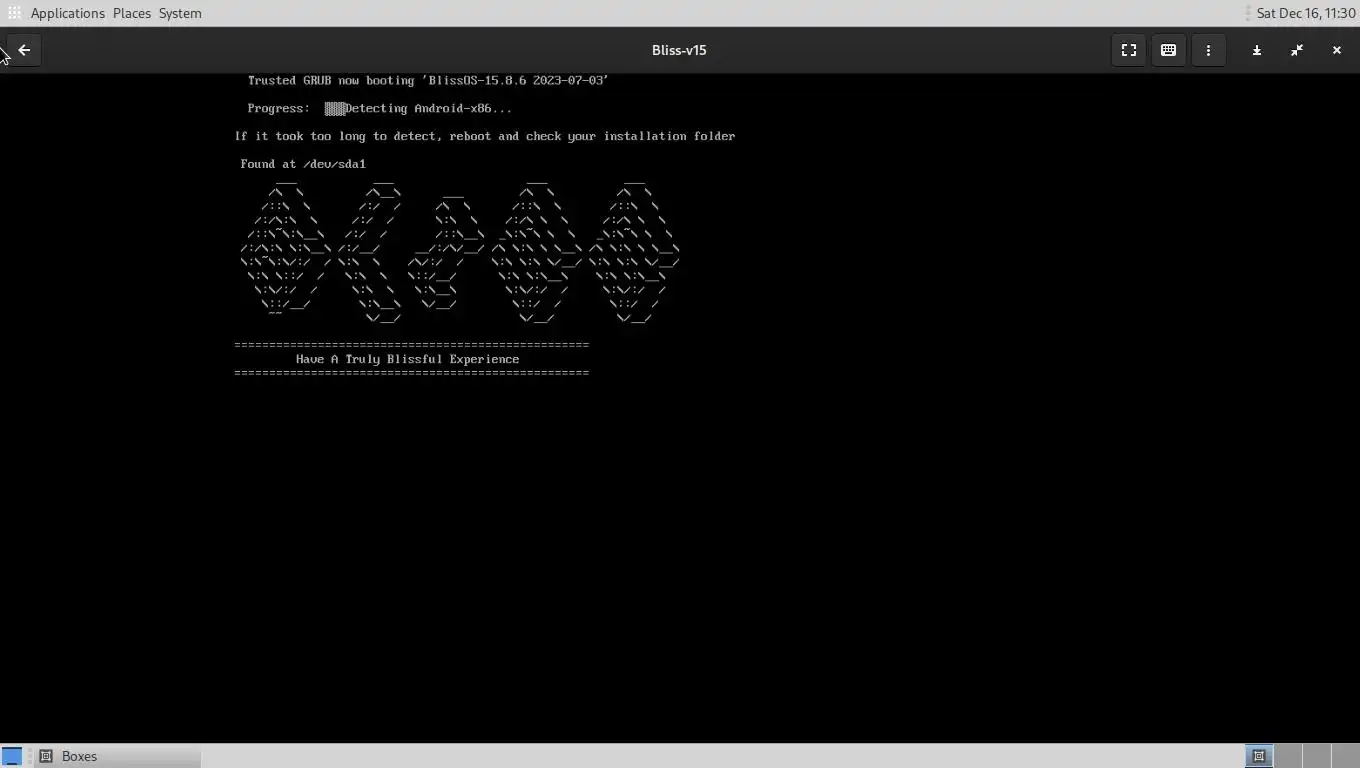Viewport: 1360px width, 768px height.
Task: Close the Bliss-v15 window
Action: click(x=1336, y=50)
